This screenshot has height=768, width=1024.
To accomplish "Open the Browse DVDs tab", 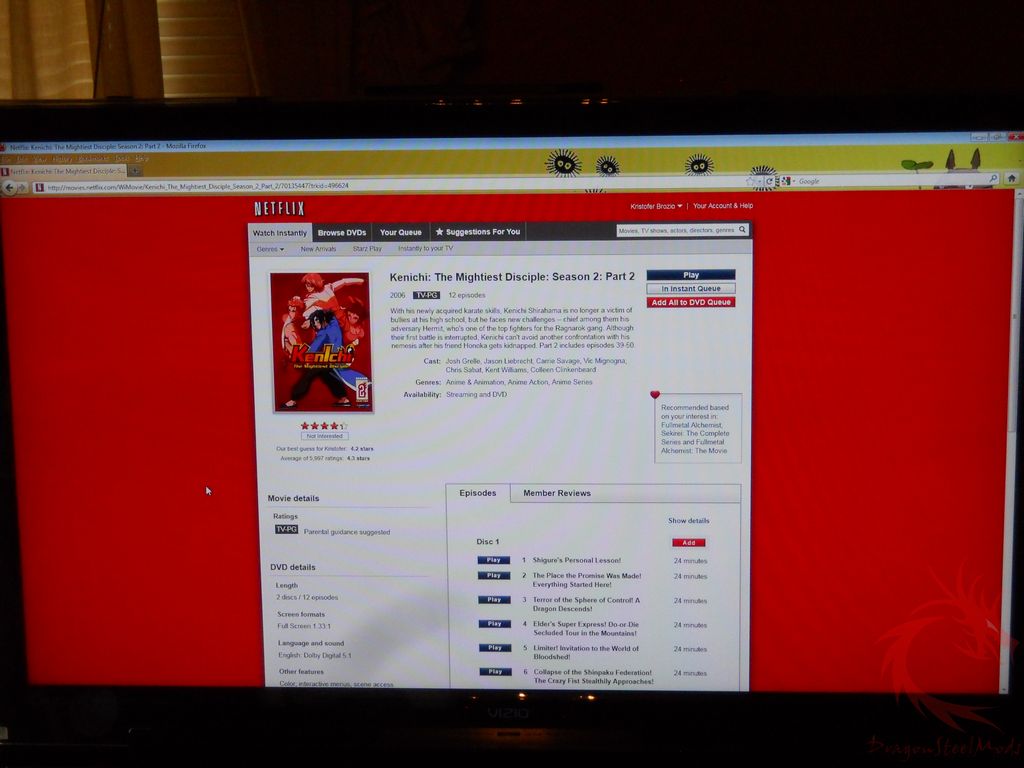I will click(x=342, y=232).
